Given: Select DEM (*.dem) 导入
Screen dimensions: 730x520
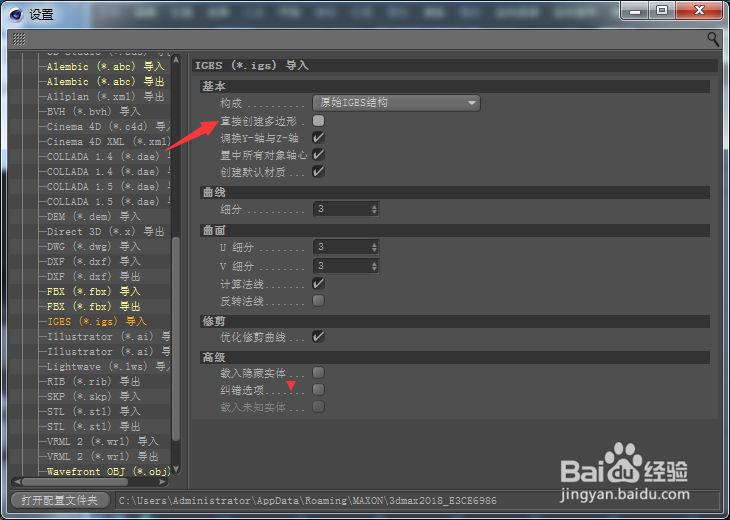Looking at the screenshot, I should [94, 216].
